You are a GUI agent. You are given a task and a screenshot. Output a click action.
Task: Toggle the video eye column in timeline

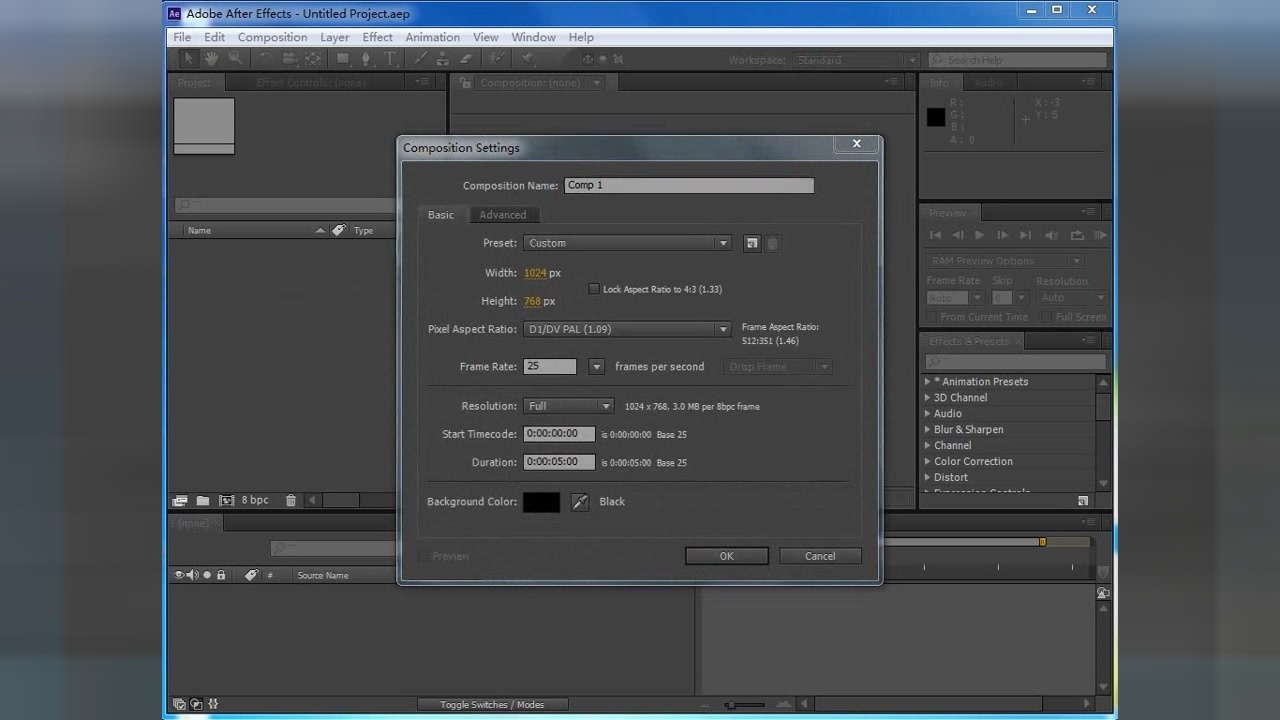pyautogui.click(x=180, y=575)
